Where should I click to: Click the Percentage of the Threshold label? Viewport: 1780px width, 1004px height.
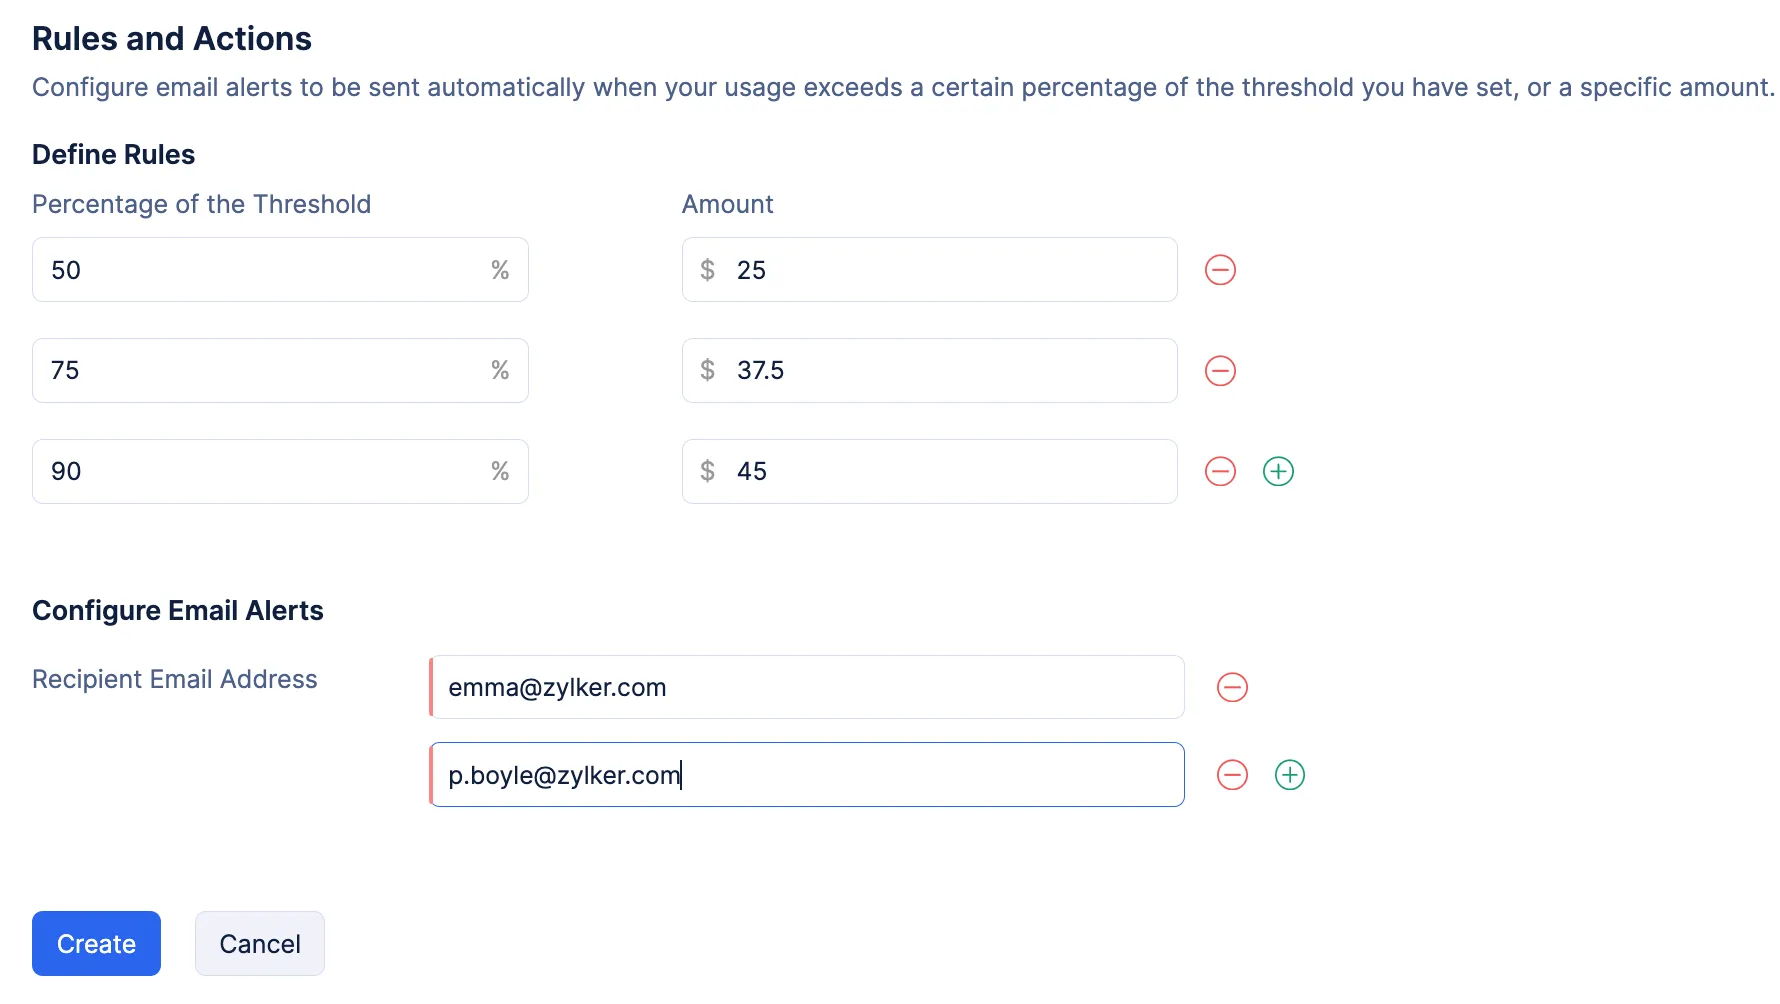point(201,204)
